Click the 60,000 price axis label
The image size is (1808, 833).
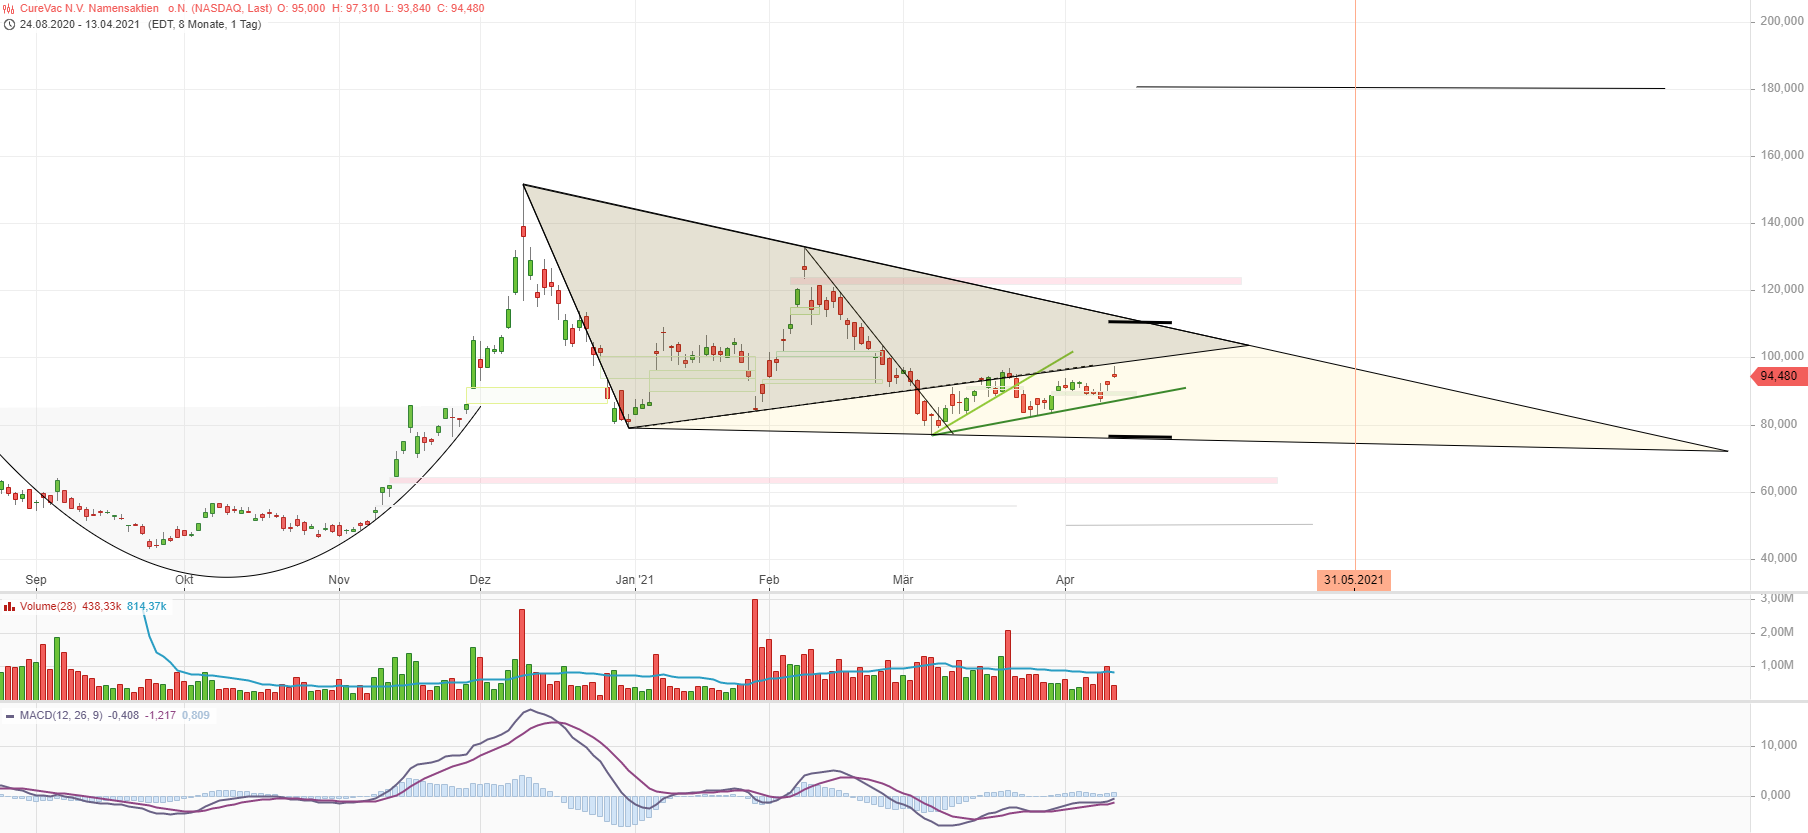click(x=1779, y=491)
